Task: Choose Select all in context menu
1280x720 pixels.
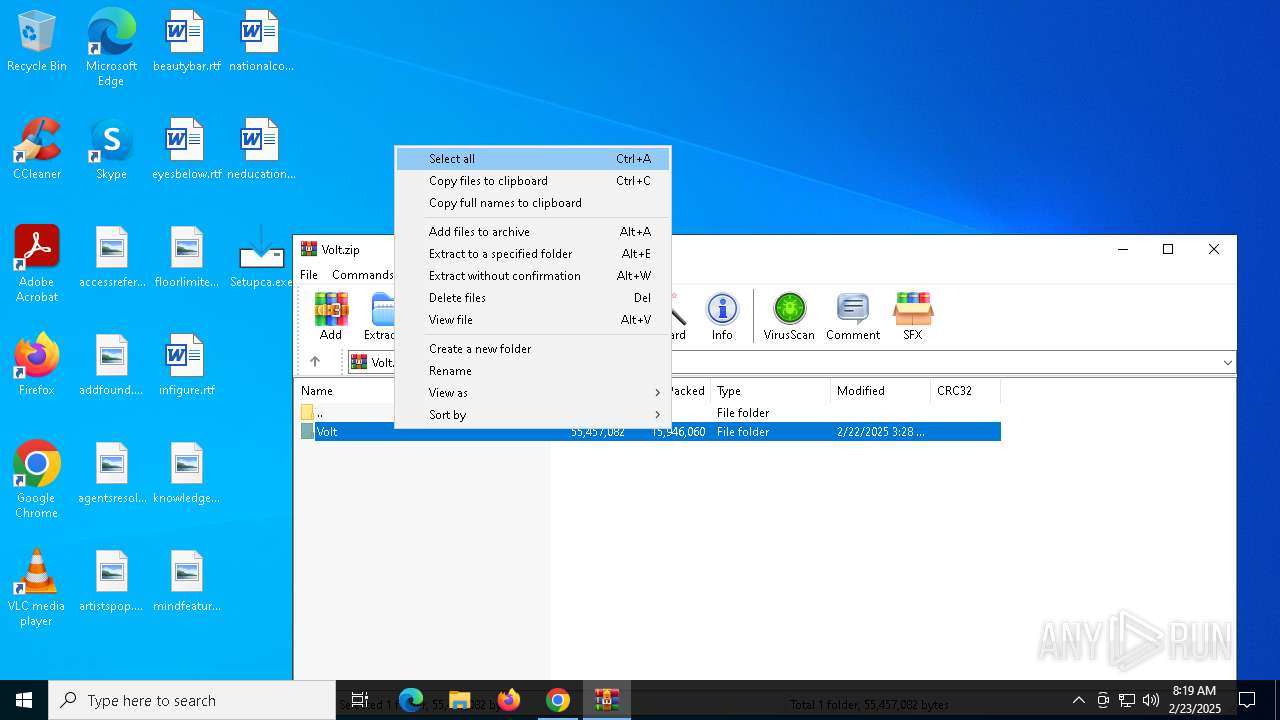Action: 533,159
